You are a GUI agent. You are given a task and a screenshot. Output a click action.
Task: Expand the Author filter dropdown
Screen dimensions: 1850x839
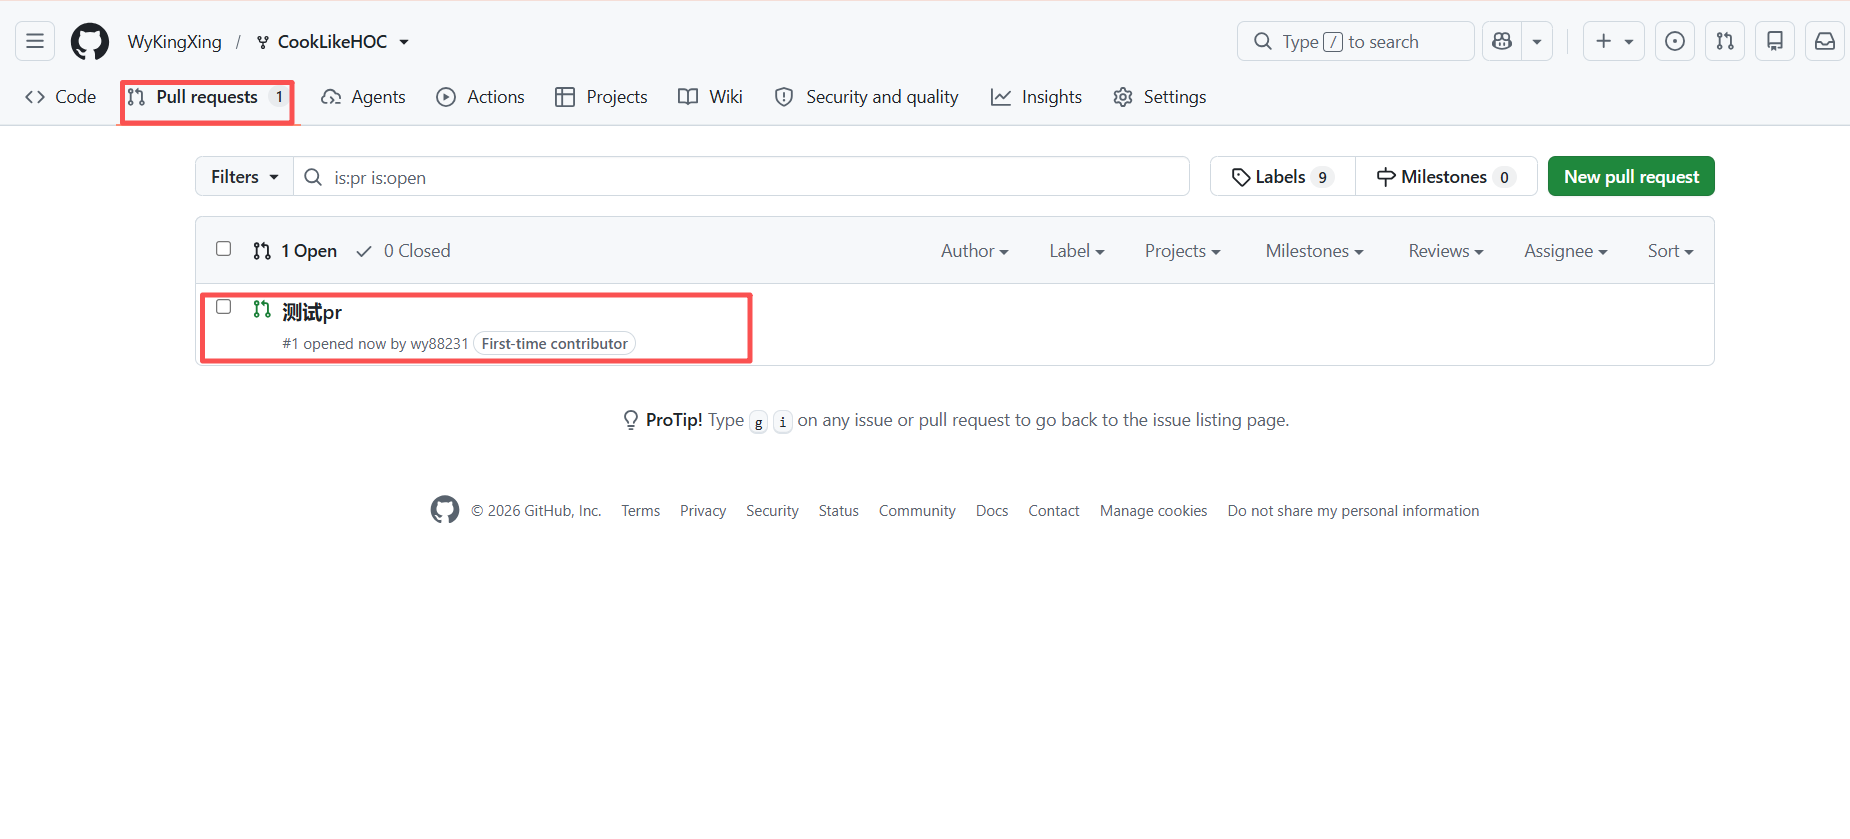975,251
